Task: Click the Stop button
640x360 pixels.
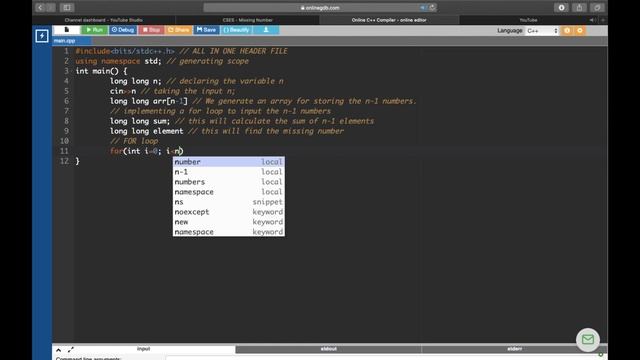Action: point(151,30)
